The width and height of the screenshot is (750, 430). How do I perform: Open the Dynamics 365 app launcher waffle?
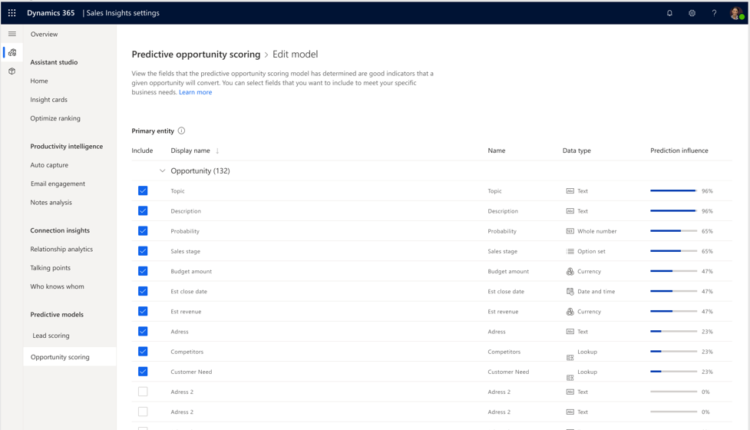(x=12, y=13)
